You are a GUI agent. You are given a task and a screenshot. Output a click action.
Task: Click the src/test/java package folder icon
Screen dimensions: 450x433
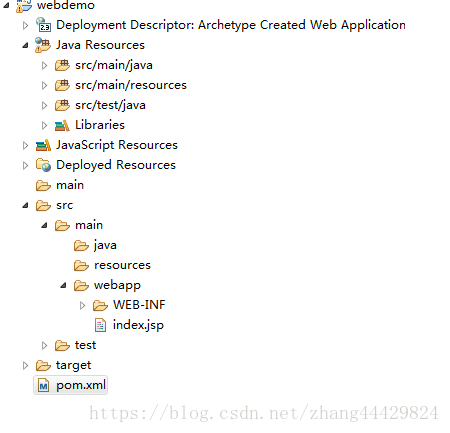click(62, 105)
